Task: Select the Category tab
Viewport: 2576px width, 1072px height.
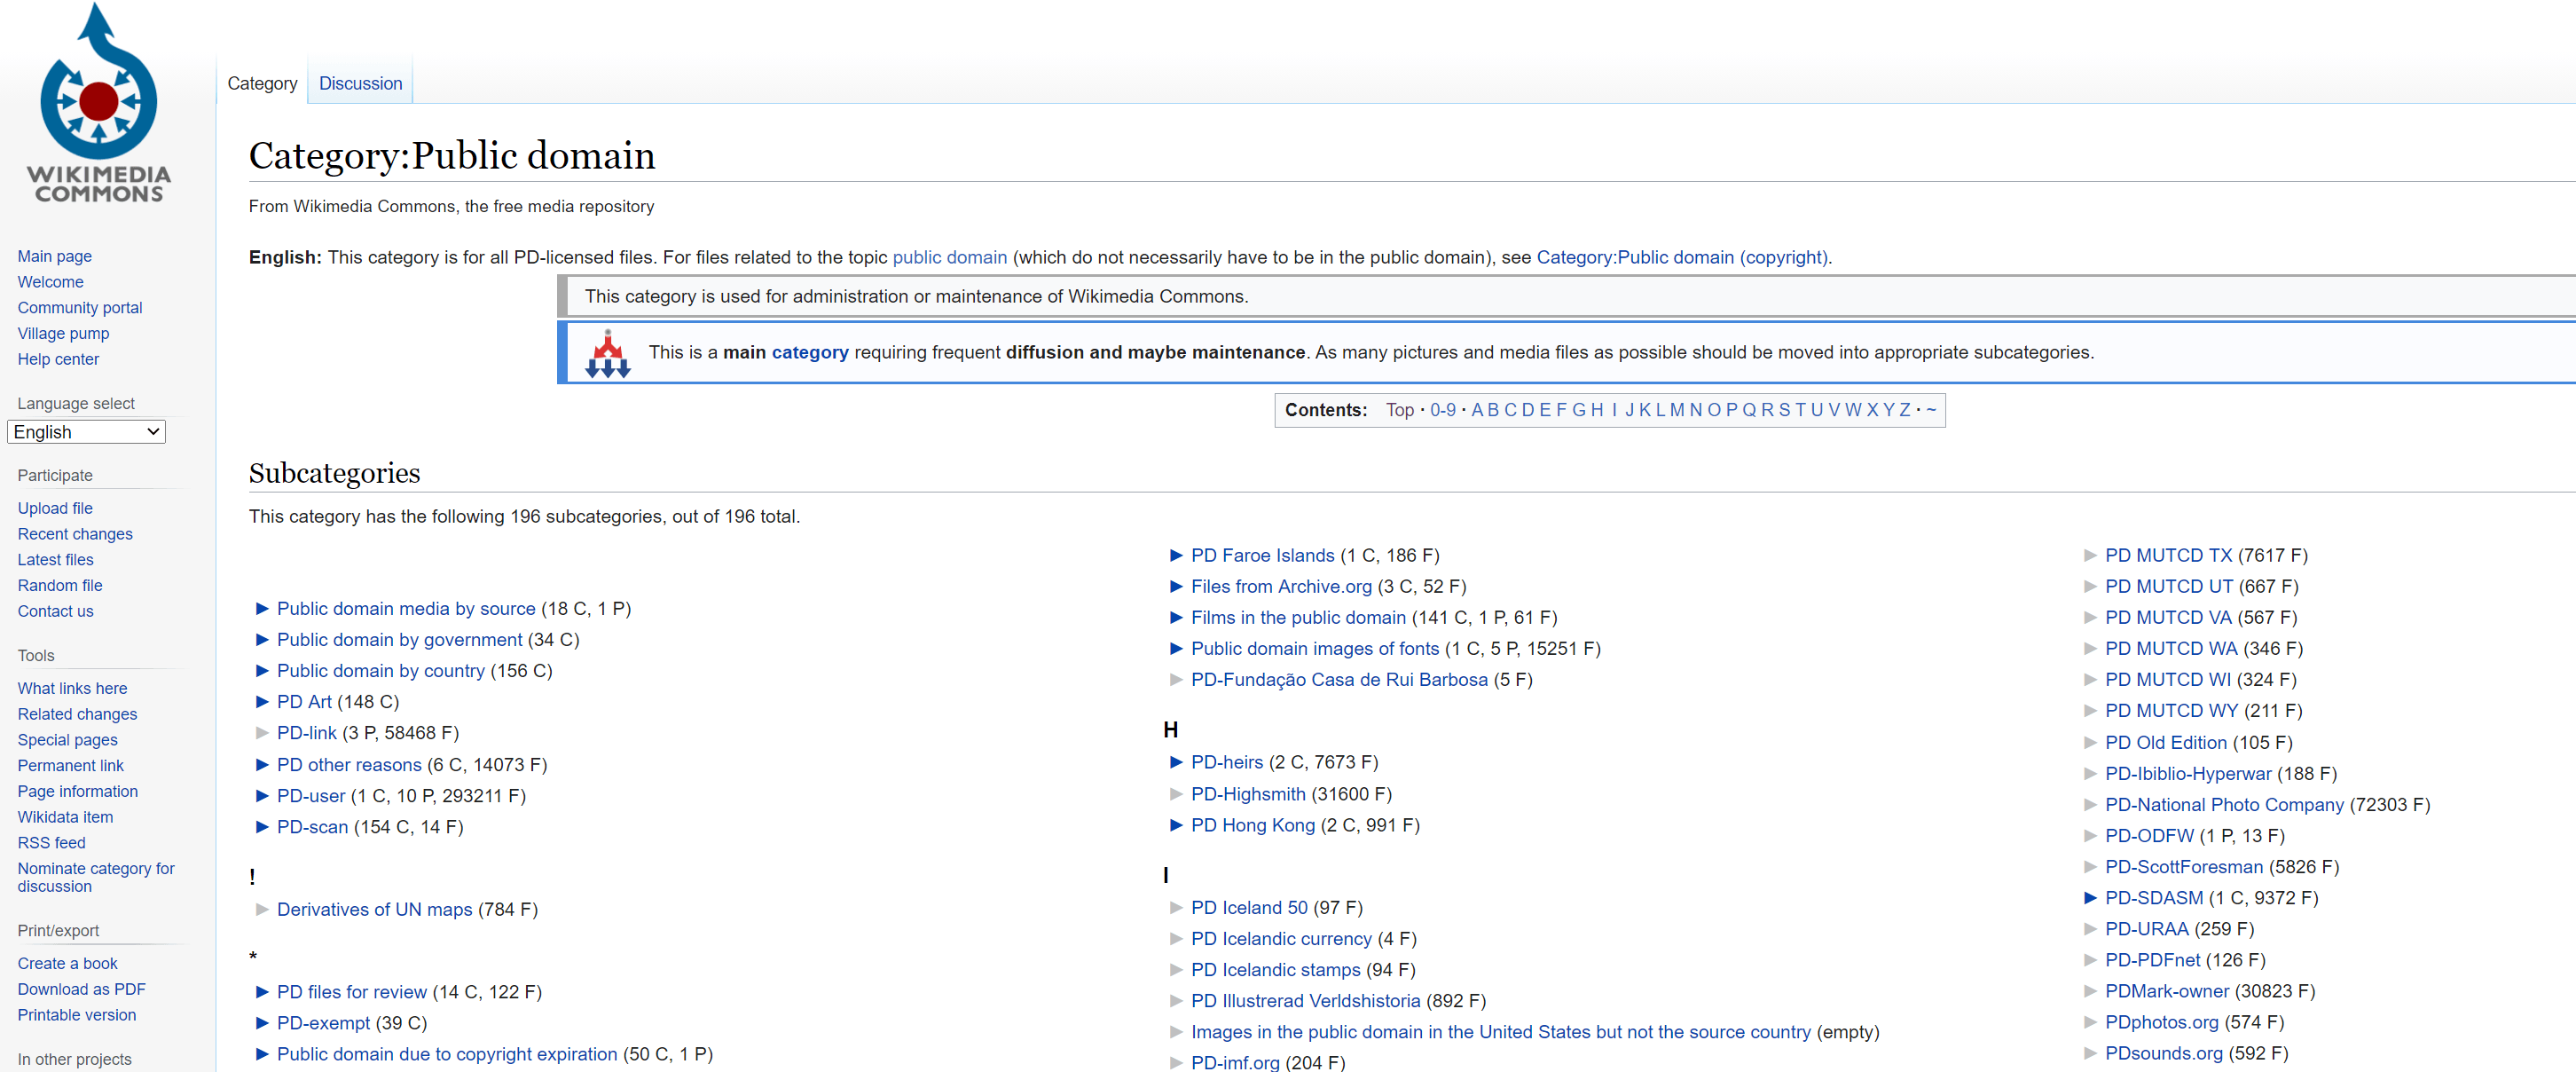Action: (x=262, y=84)
